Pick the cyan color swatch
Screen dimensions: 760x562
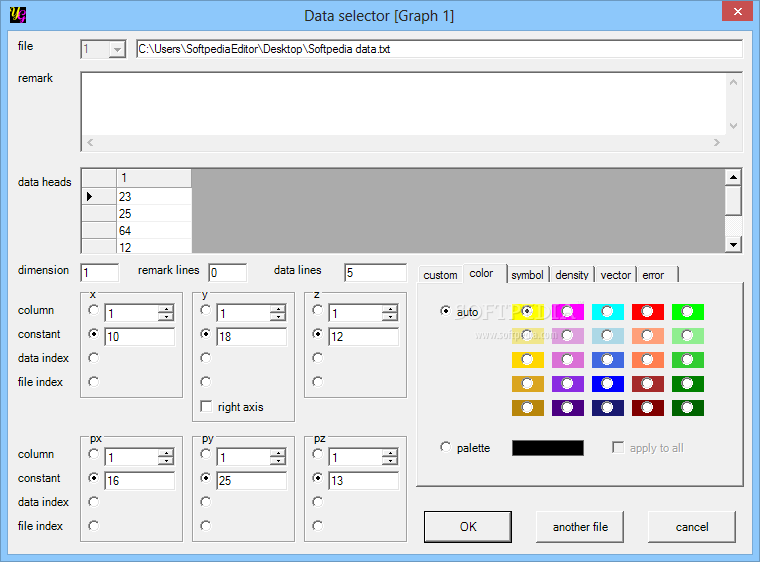click(608, 312)
